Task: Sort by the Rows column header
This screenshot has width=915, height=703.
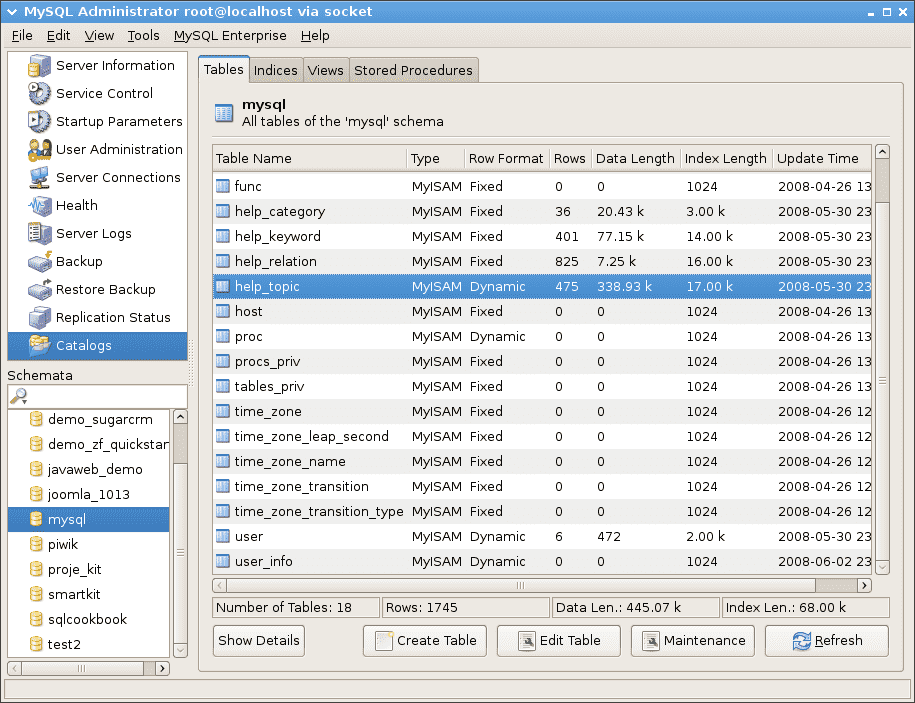Action: [570, 158]
